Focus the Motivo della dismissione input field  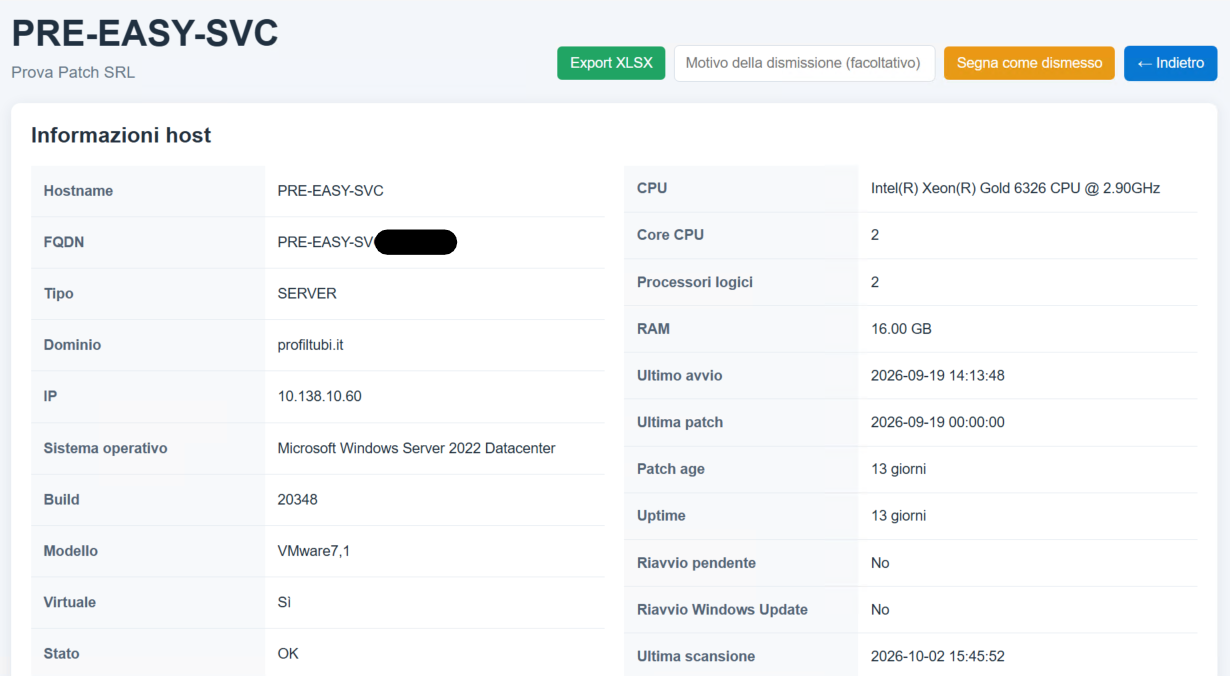[804, 63]
